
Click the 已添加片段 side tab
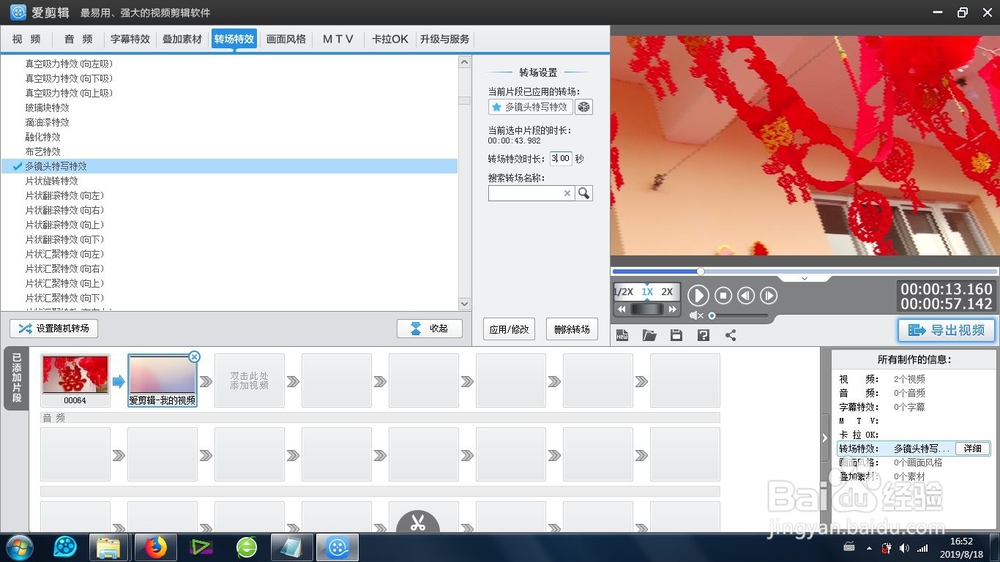[x=17, y=378]
